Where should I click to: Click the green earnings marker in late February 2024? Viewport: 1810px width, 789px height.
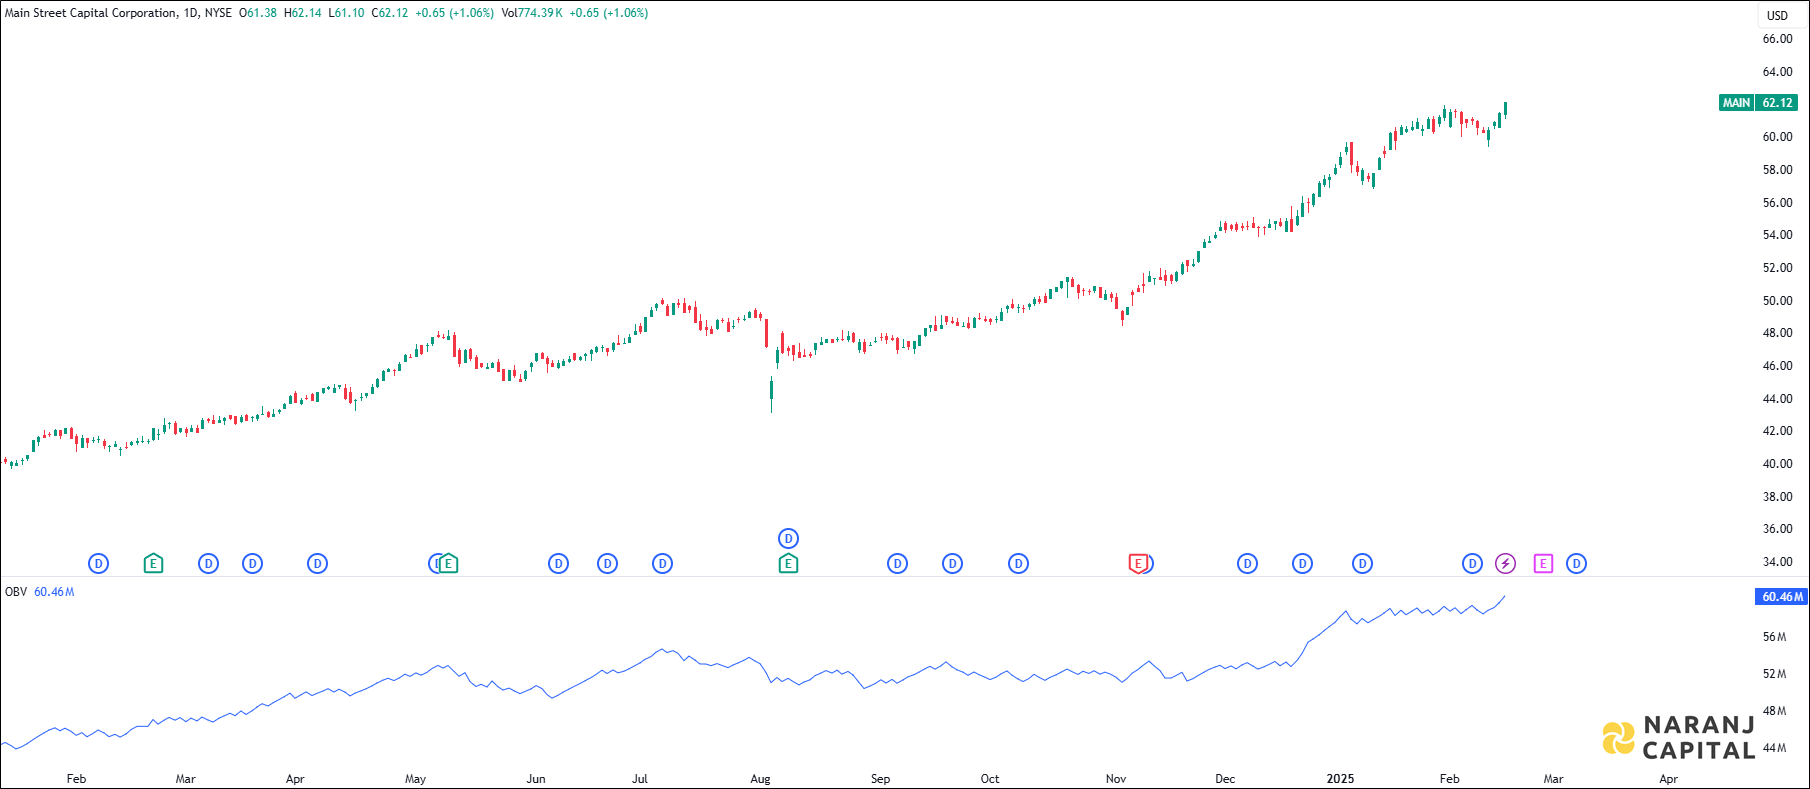(x=153, y=564)
